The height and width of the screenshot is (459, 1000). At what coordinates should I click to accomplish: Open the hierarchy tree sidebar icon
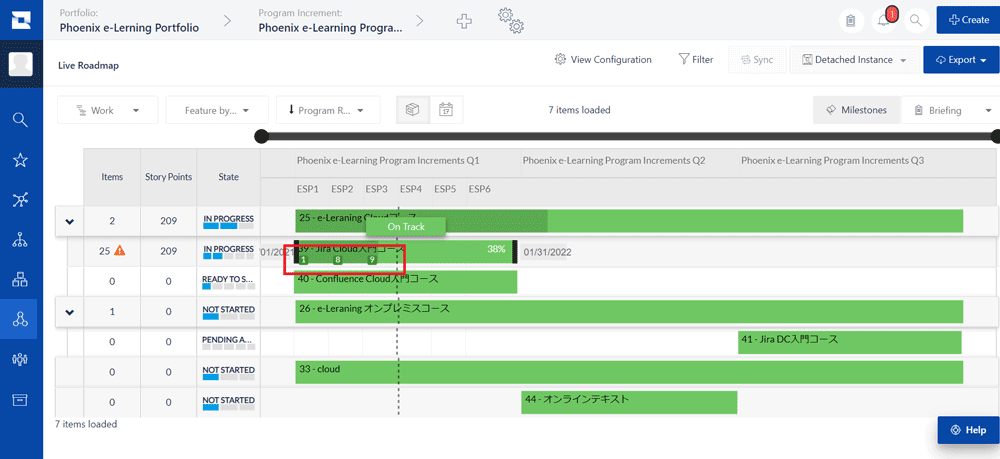click(x=20, y=240)
